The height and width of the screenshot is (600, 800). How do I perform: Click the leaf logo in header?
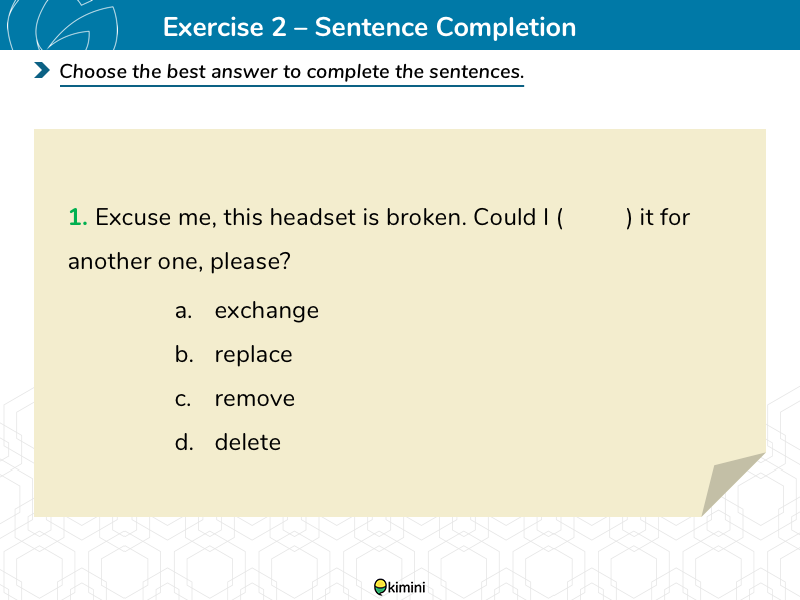click(x=63, y=25)
